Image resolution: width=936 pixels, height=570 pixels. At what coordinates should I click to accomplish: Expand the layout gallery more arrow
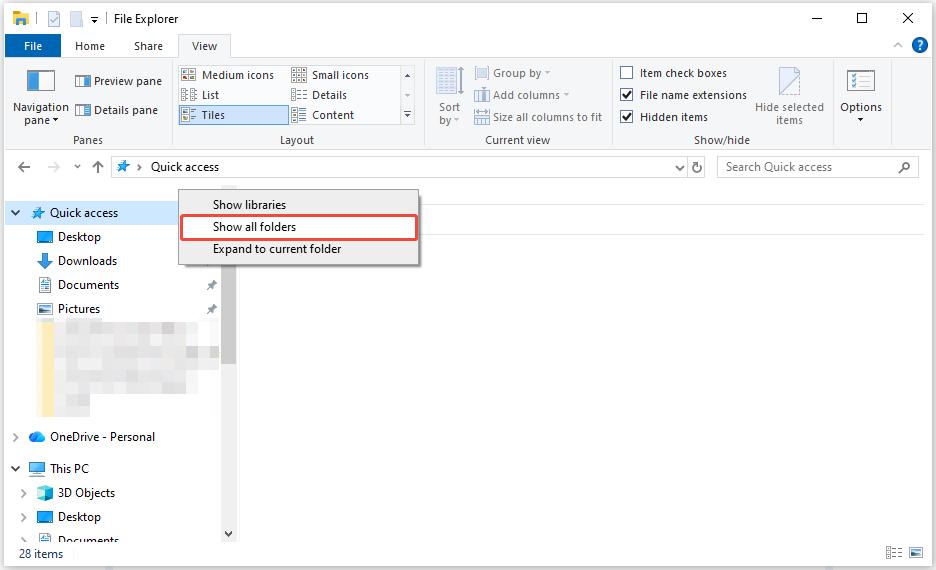(x=408, y=115)
